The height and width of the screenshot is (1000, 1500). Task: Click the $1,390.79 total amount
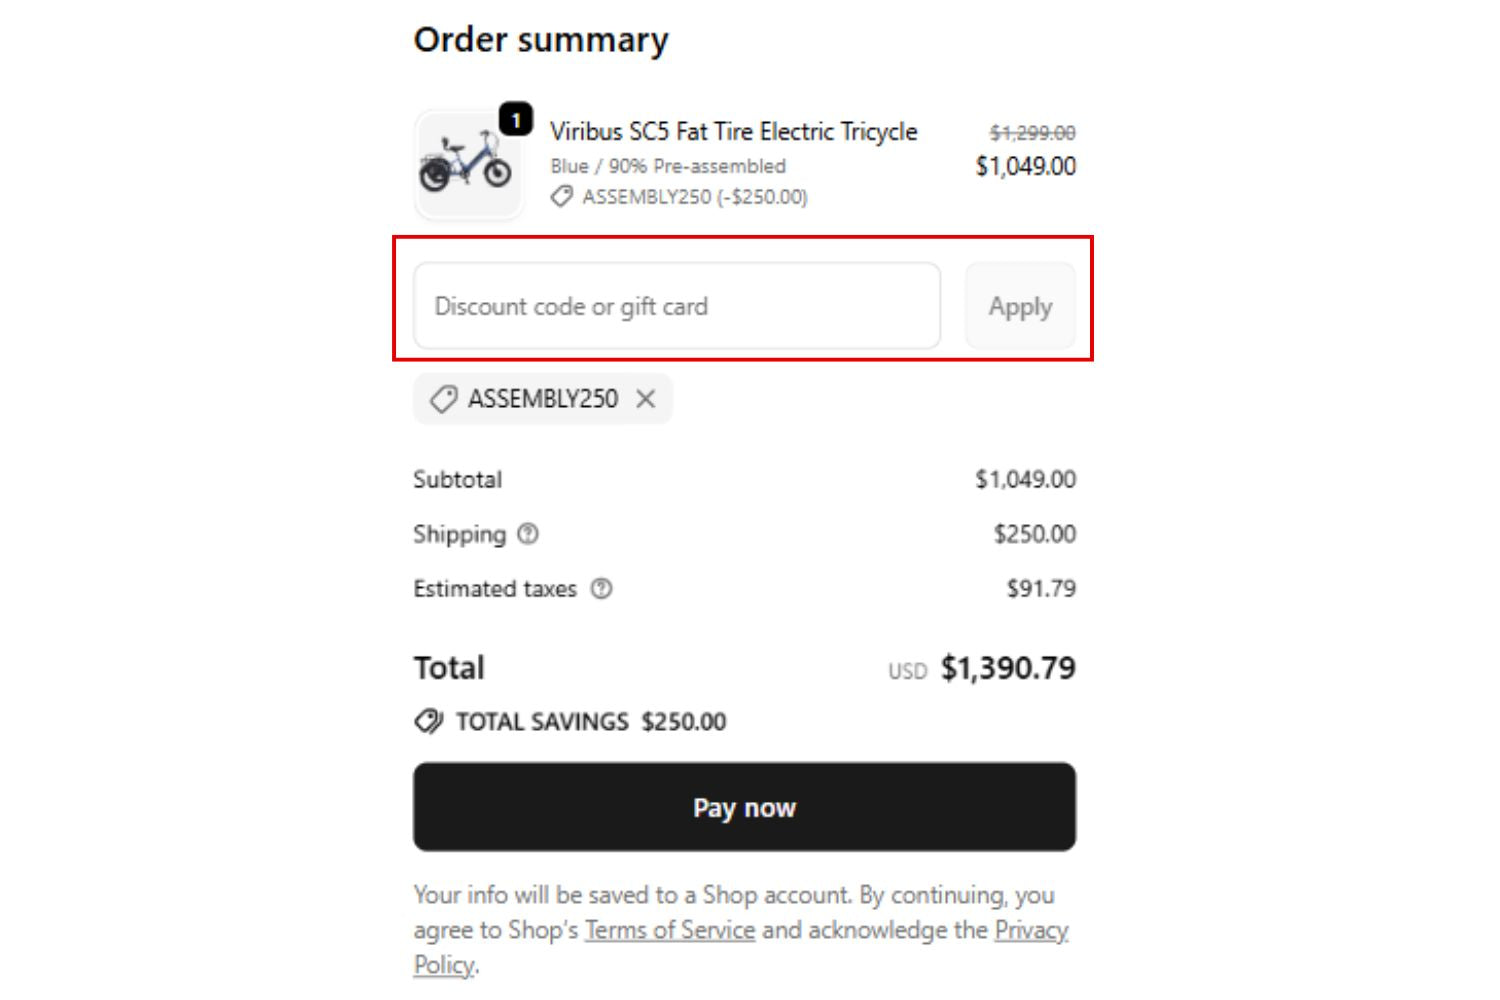pyautogui.click(x=1007, y=668)
